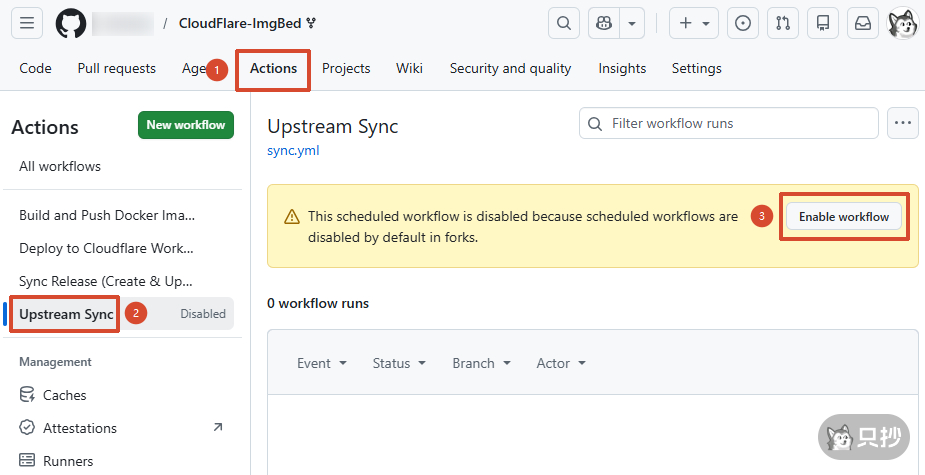Expand the Event filter dropdown
The width and height of the screenshot is (925, 475).
(x=322, y=363)
